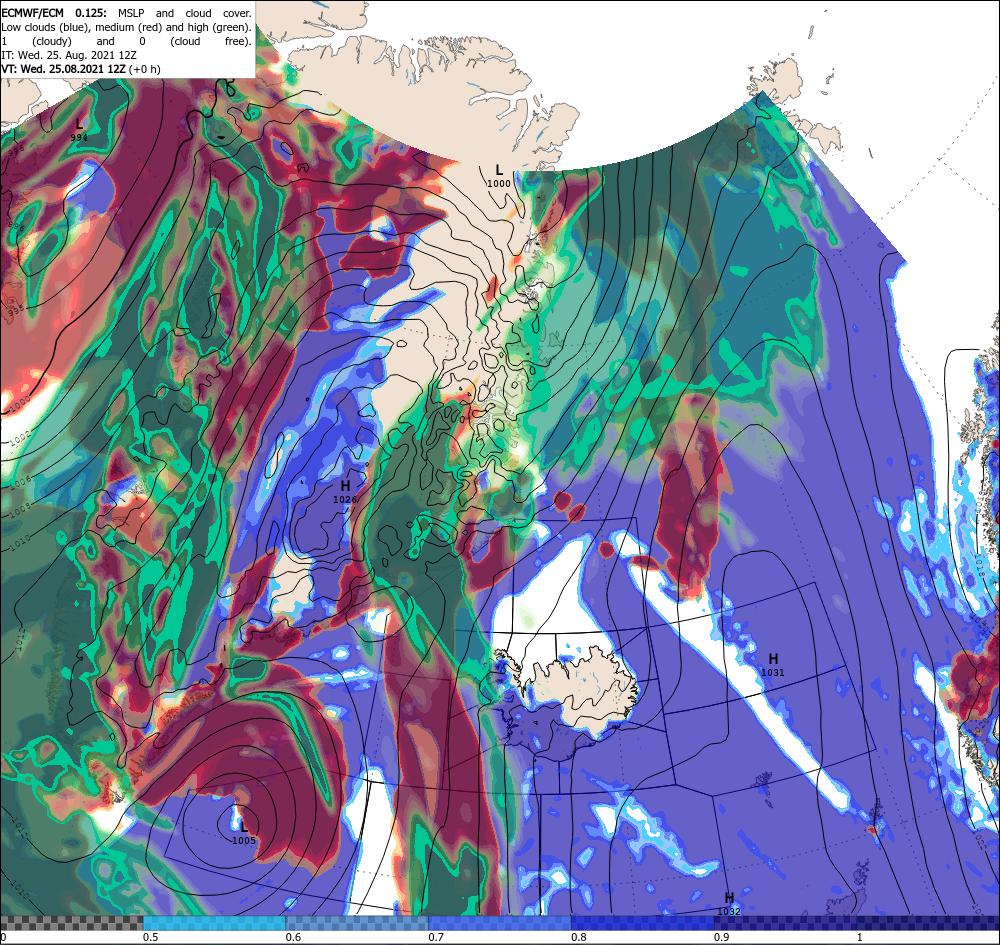Select the 0.8 to 0.9 dark blue scale segment

pyautogui.click(x=642, y=923)
